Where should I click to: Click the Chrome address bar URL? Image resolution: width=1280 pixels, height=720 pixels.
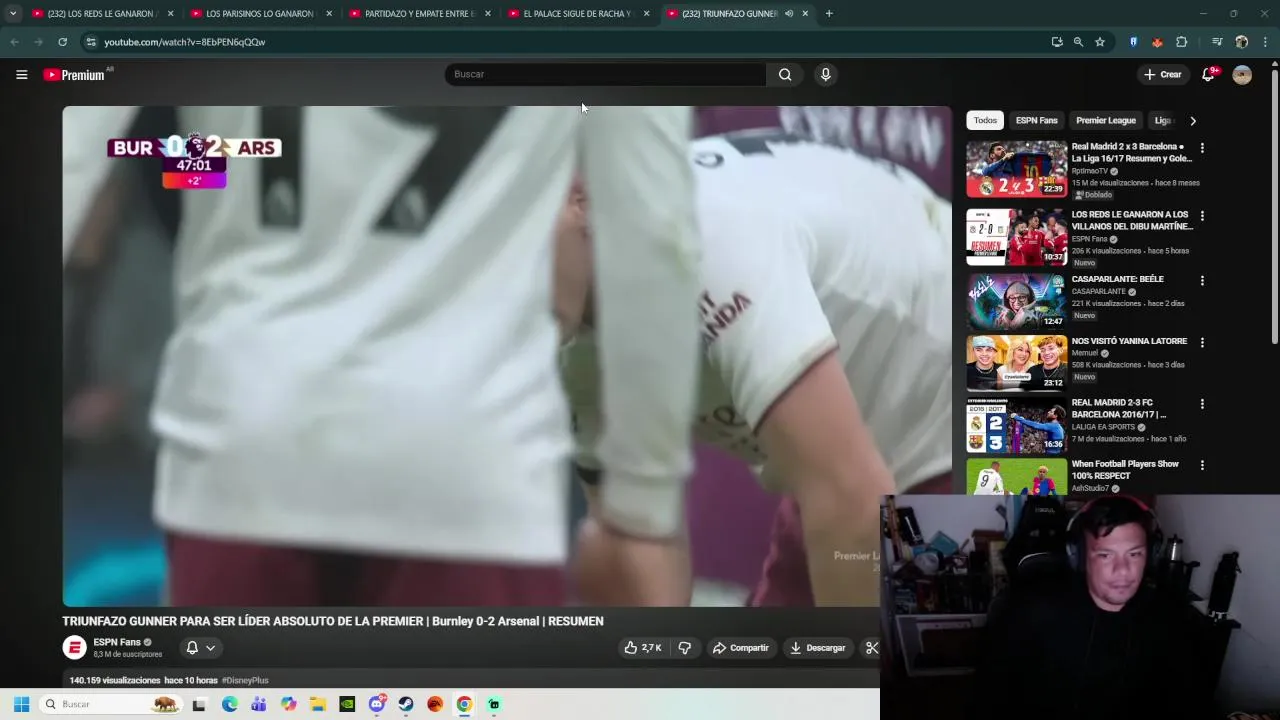[185, 42]
